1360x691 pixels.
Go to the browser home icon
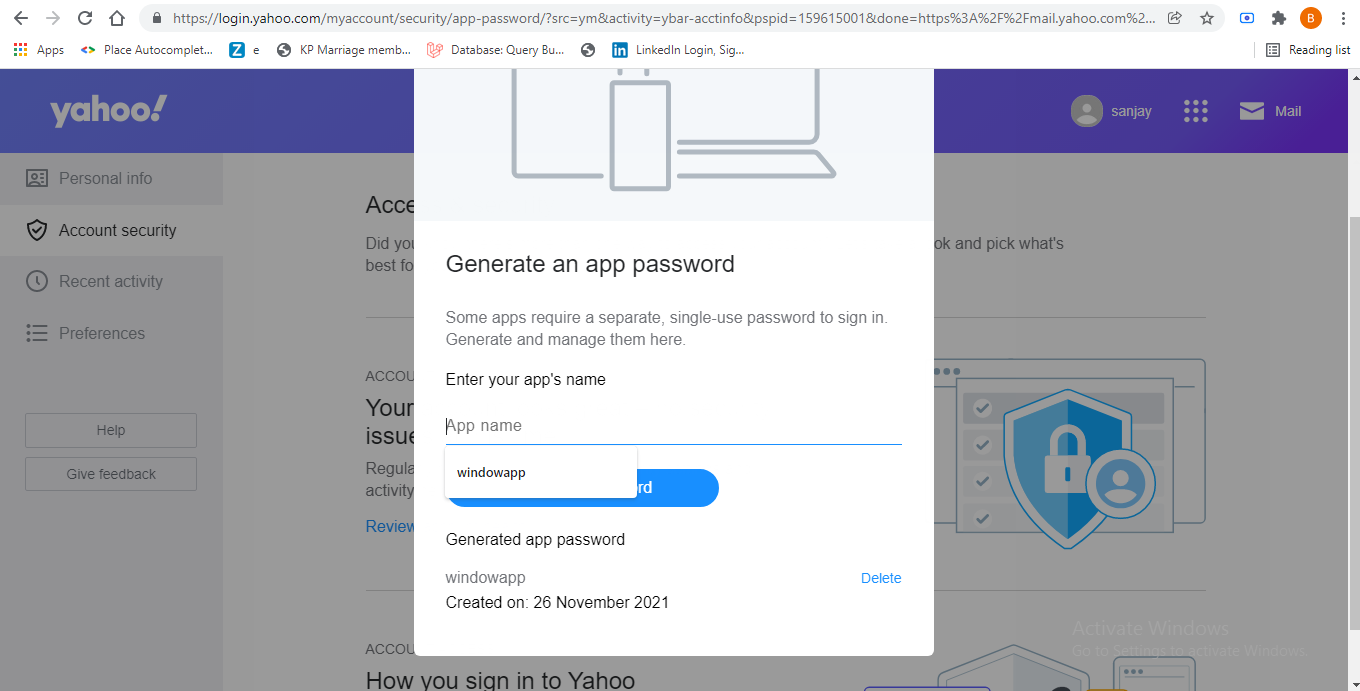(117, 18)
